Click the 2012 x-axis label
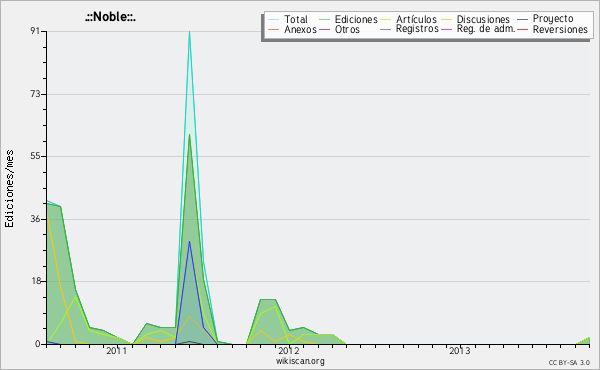 point(289,351)
